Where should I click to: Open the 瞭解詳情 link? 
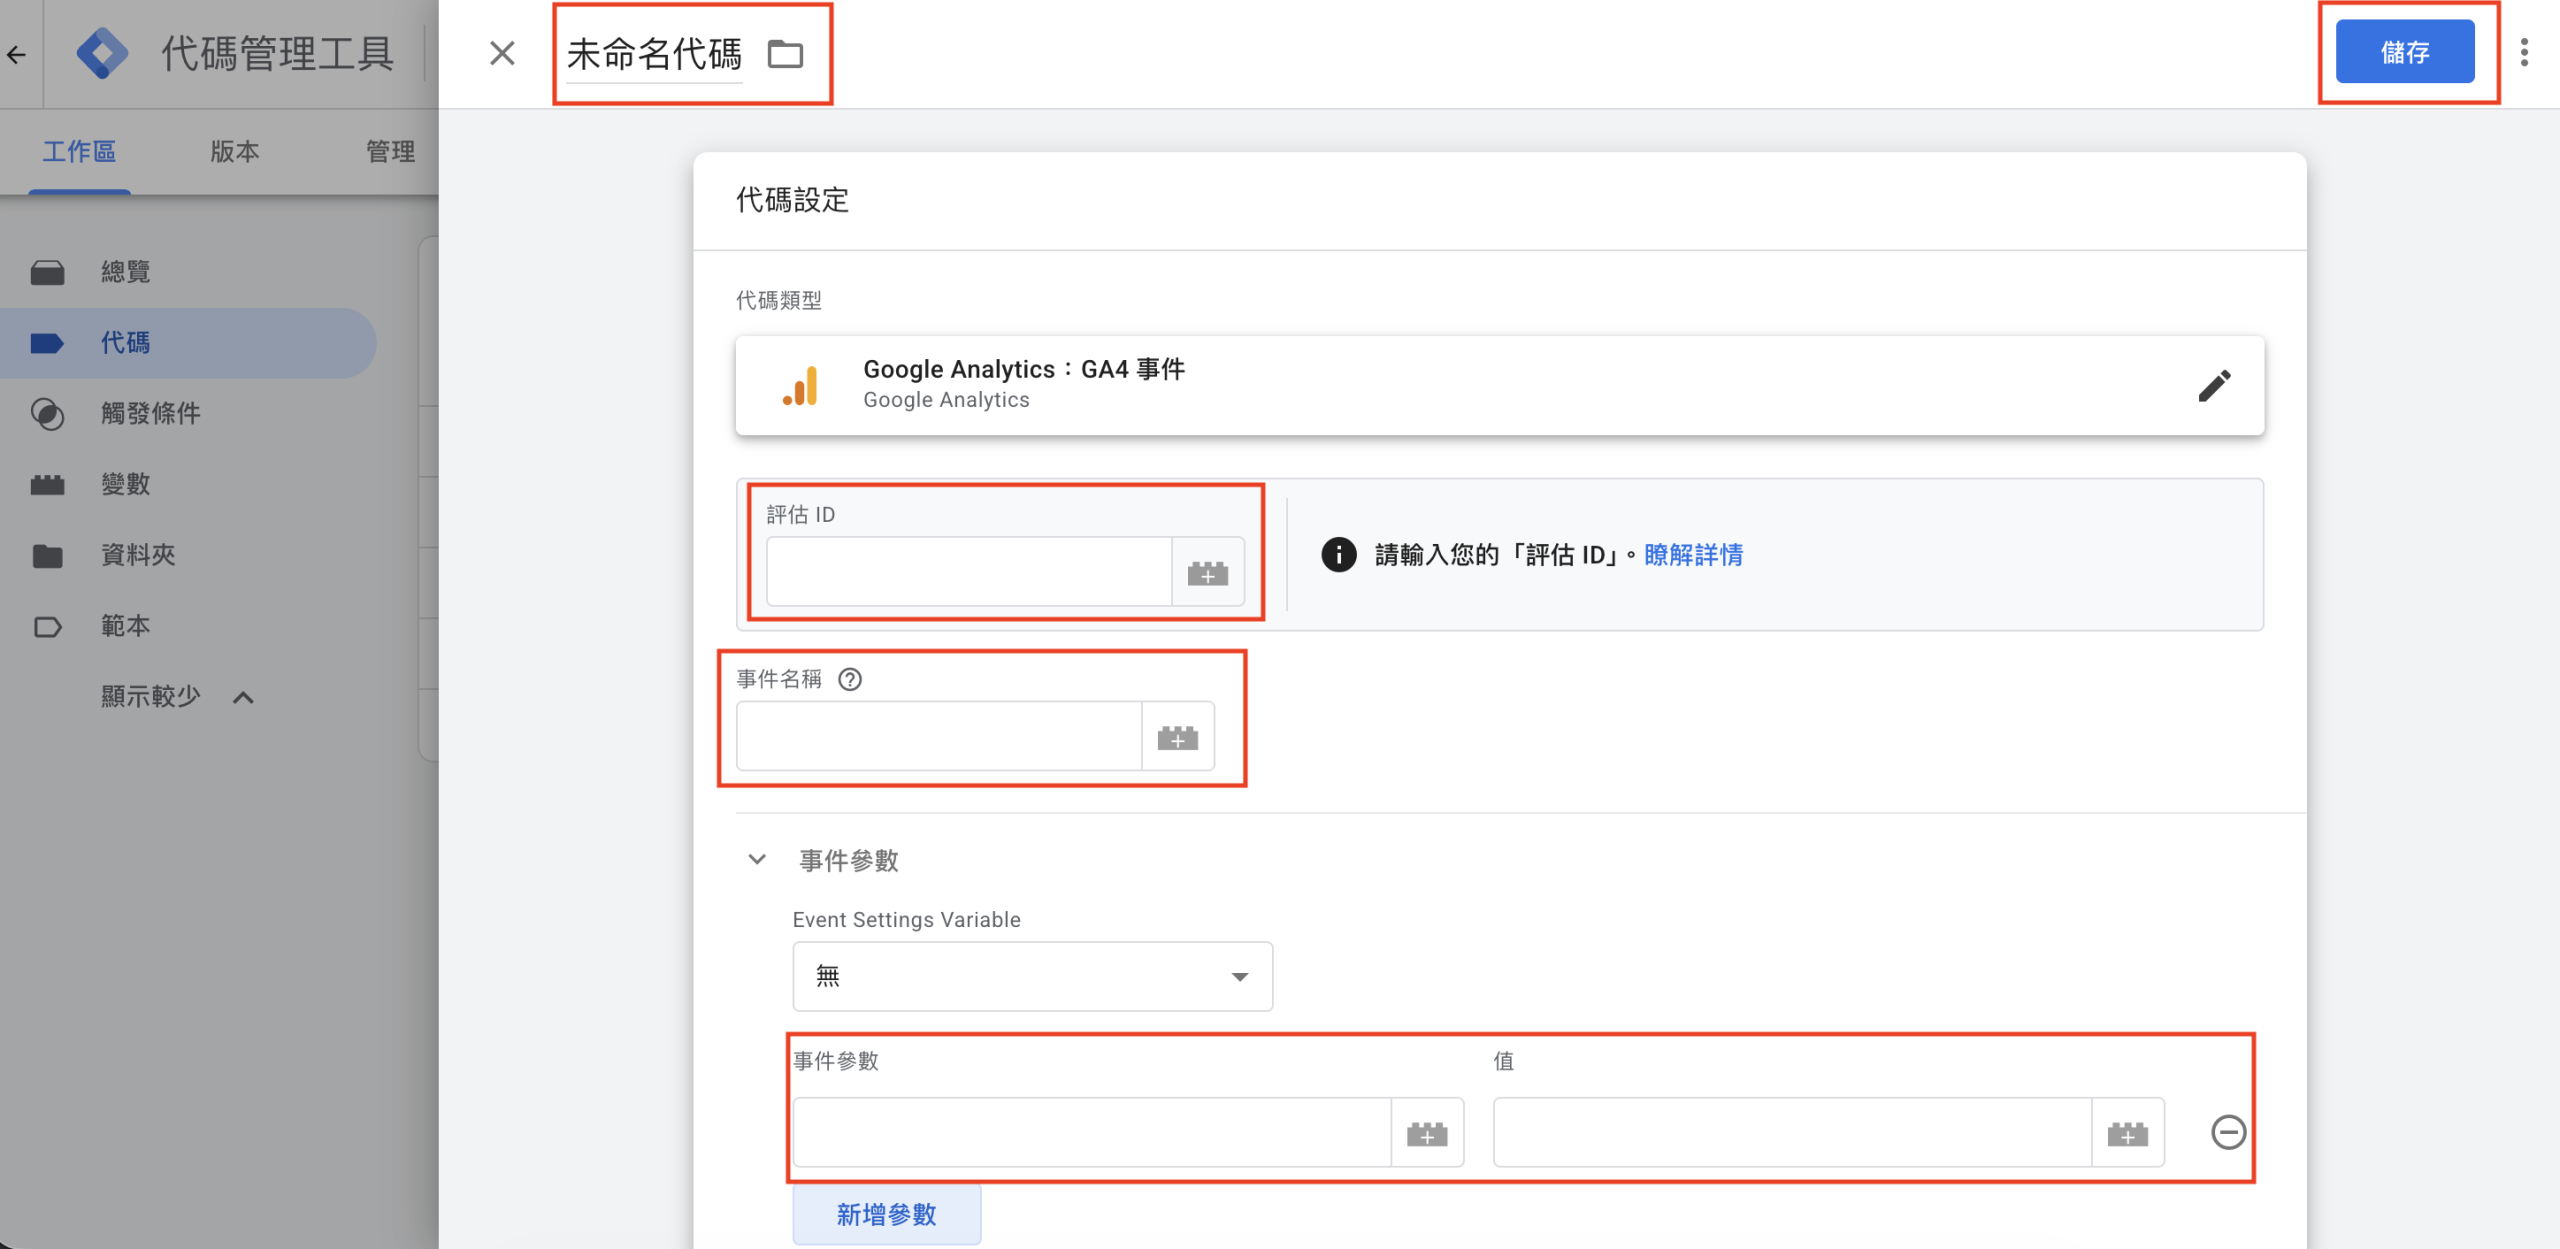click(1693, 555)
